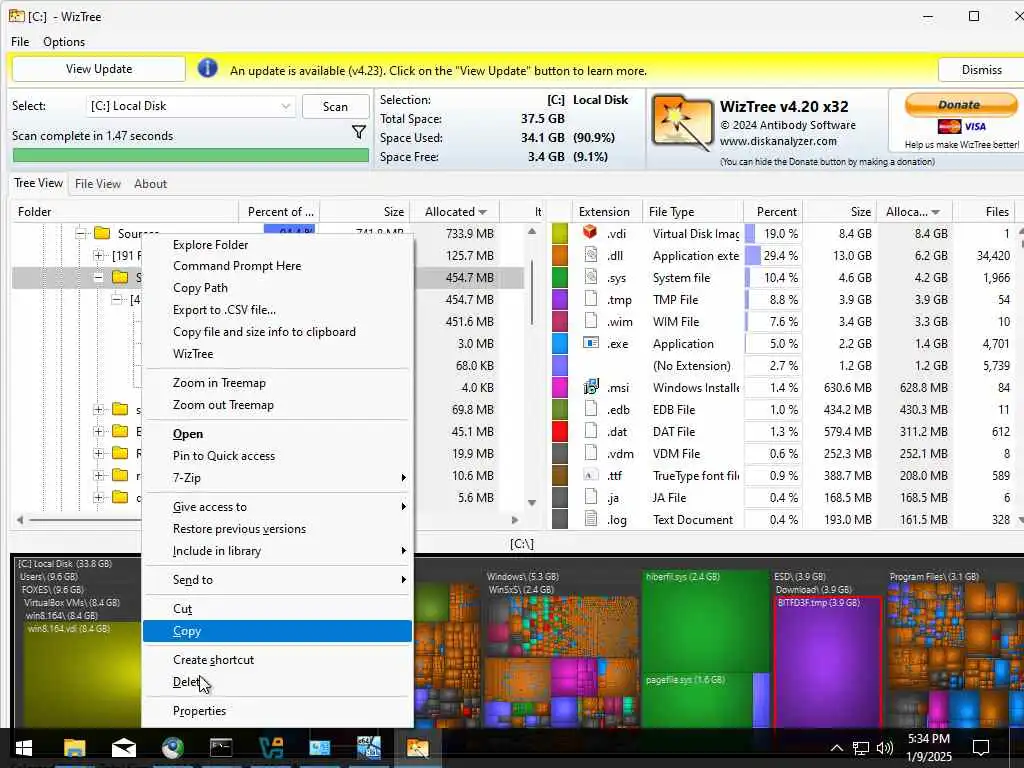Sort by the Allocated column header
Screen dimensions: 1024x768
click(x=456, y=212)
